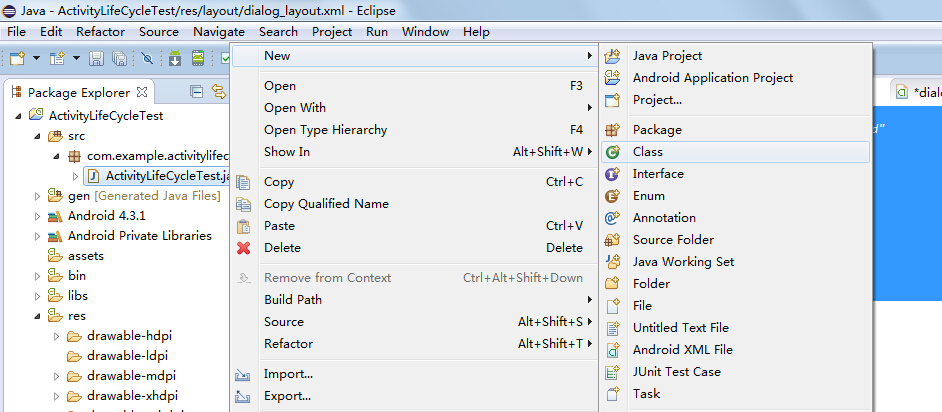Click the Export... icon
Screen dimensions: 942x412
(x=243, y=396)
